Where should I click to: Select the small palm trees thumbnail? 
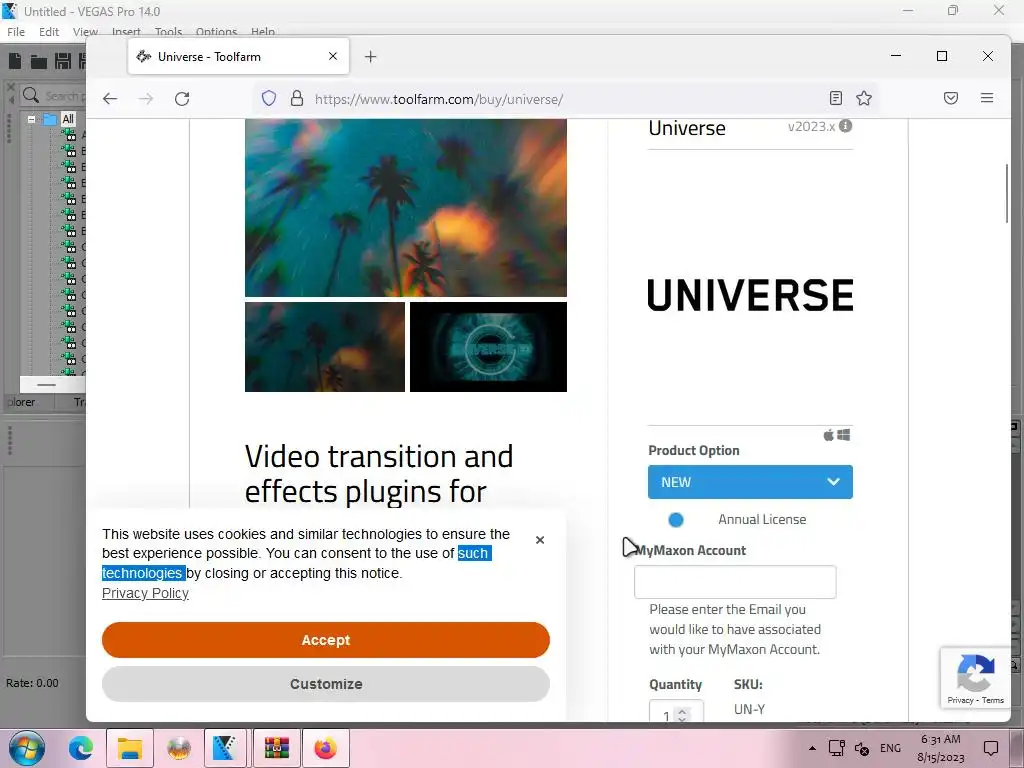click(x=325, y=347)
